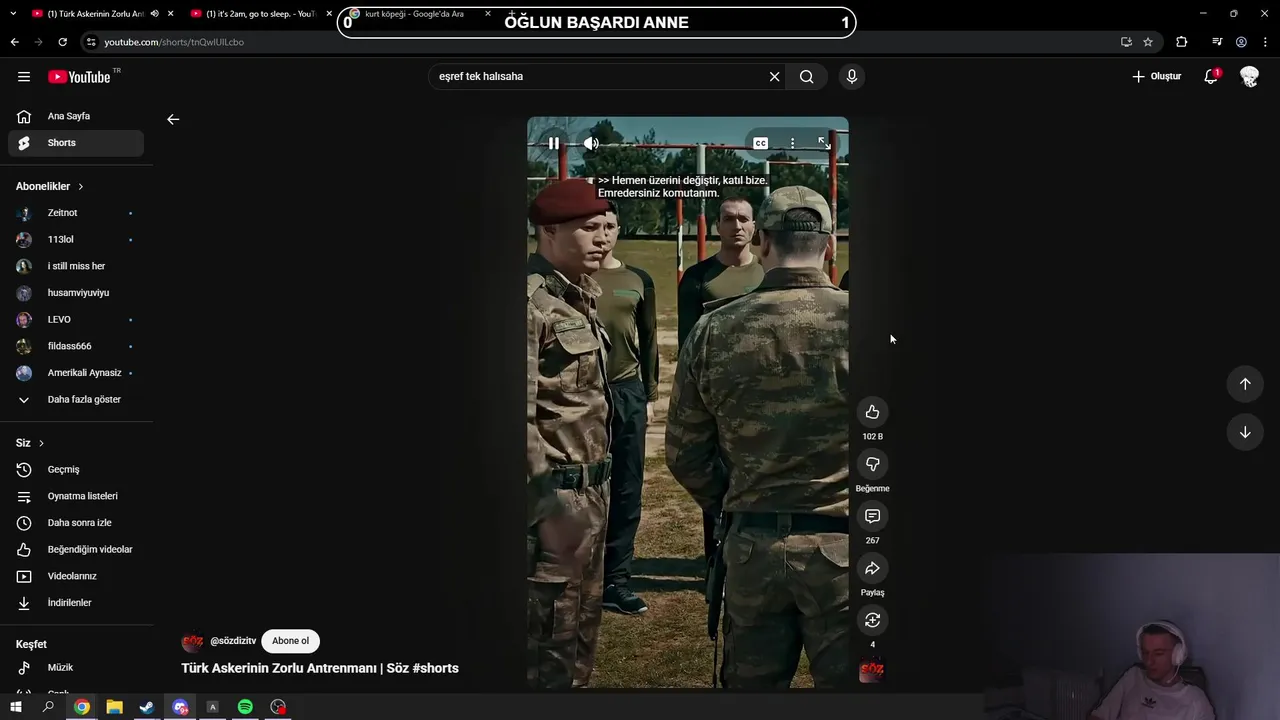
Task: Mute the Short's volume
Action: pos(591,143)
